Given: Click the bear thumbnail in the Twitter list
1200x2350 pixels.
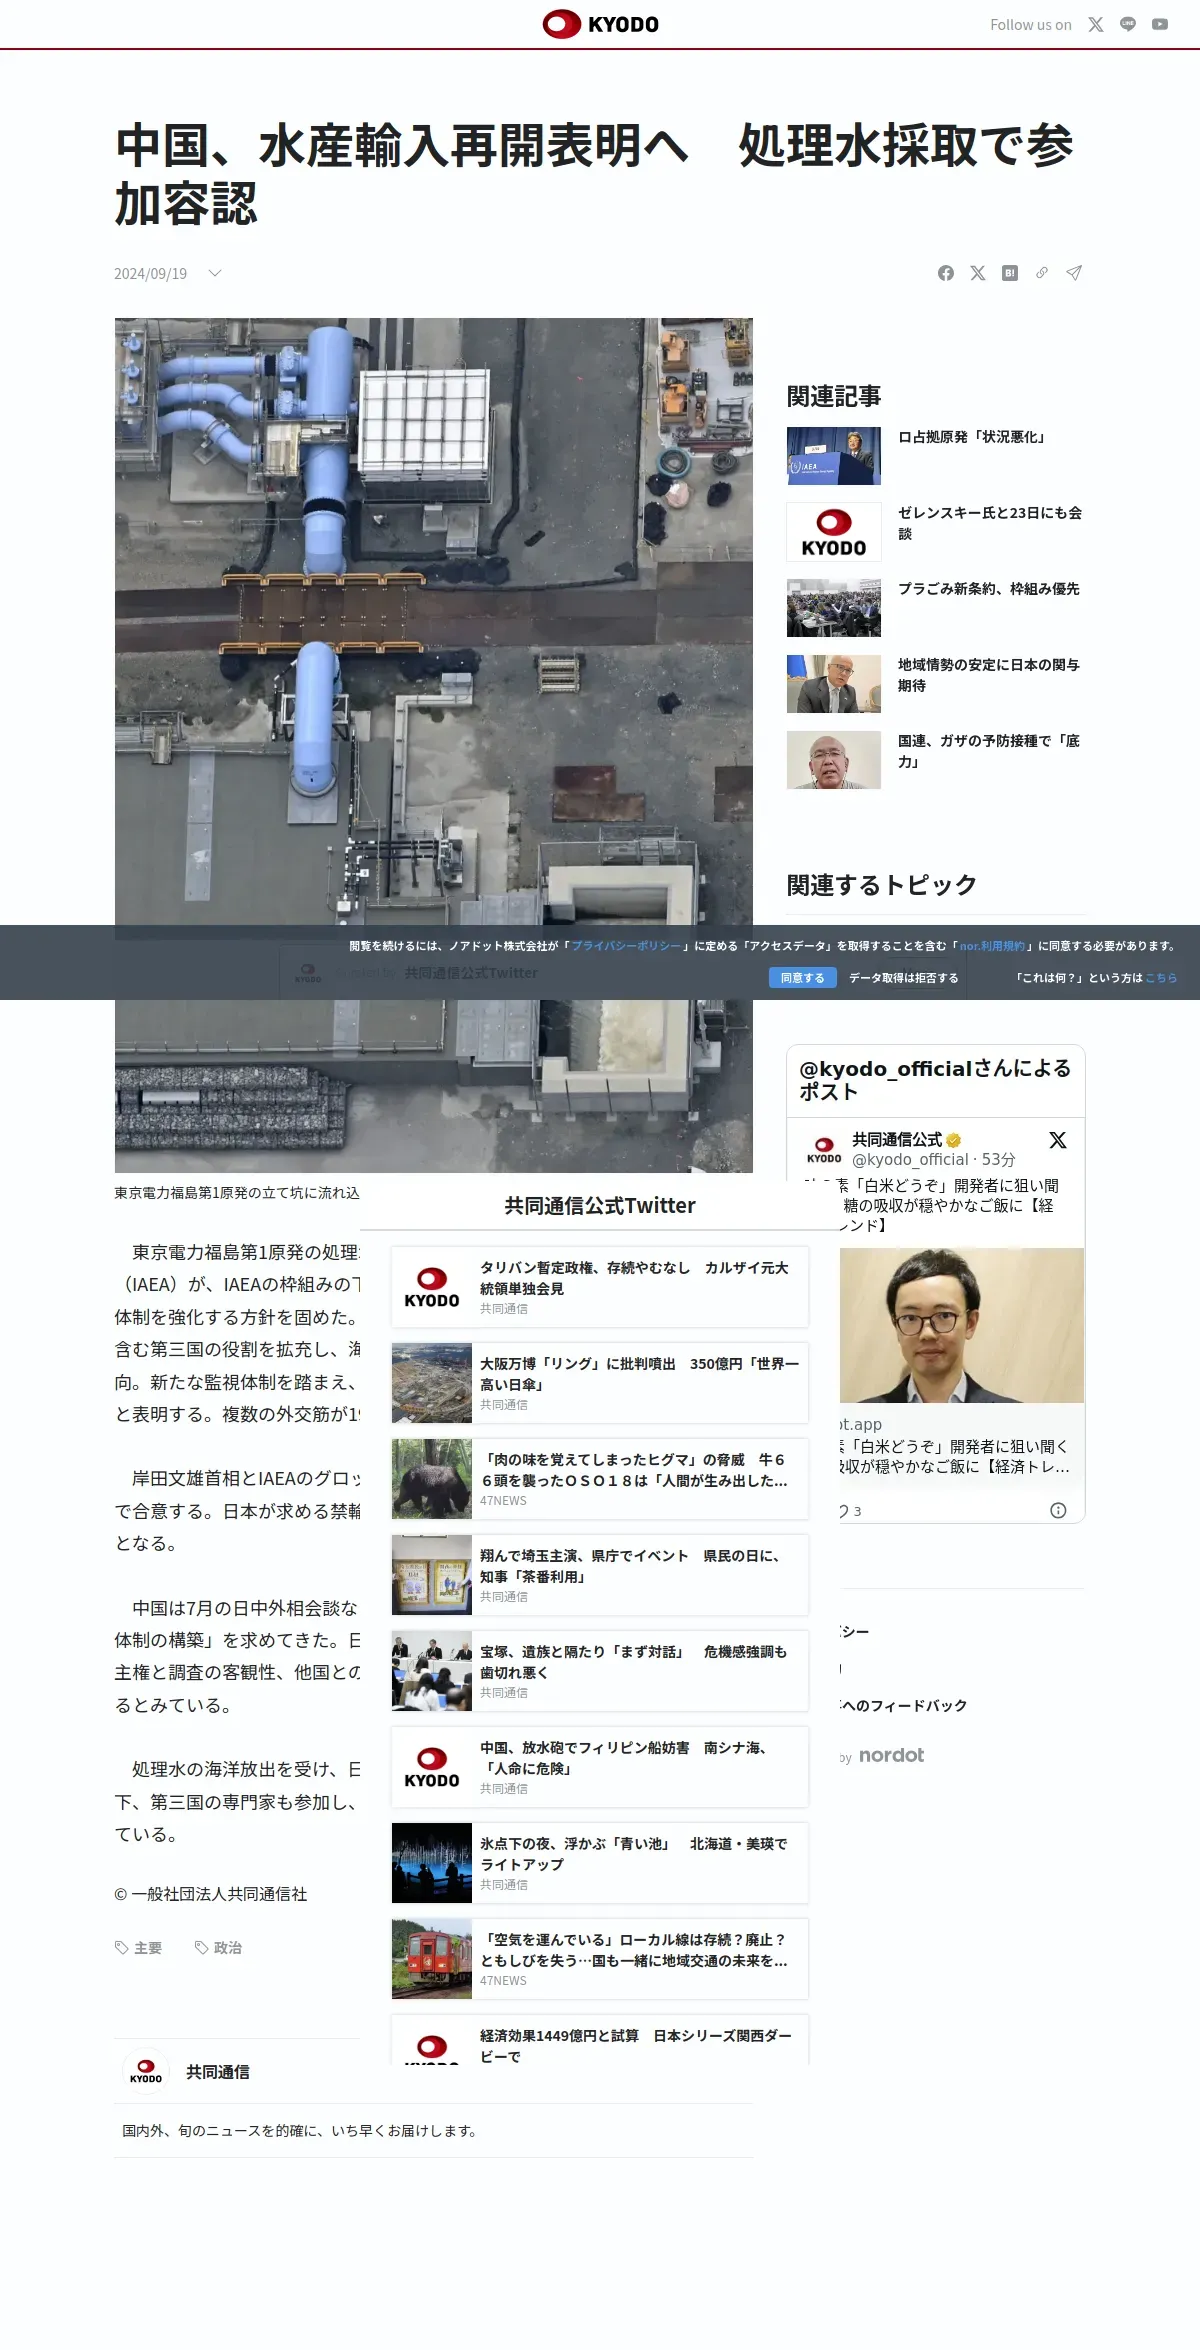Looking at the screenshot, I should pyautogui.click(x=432, y=1479).
